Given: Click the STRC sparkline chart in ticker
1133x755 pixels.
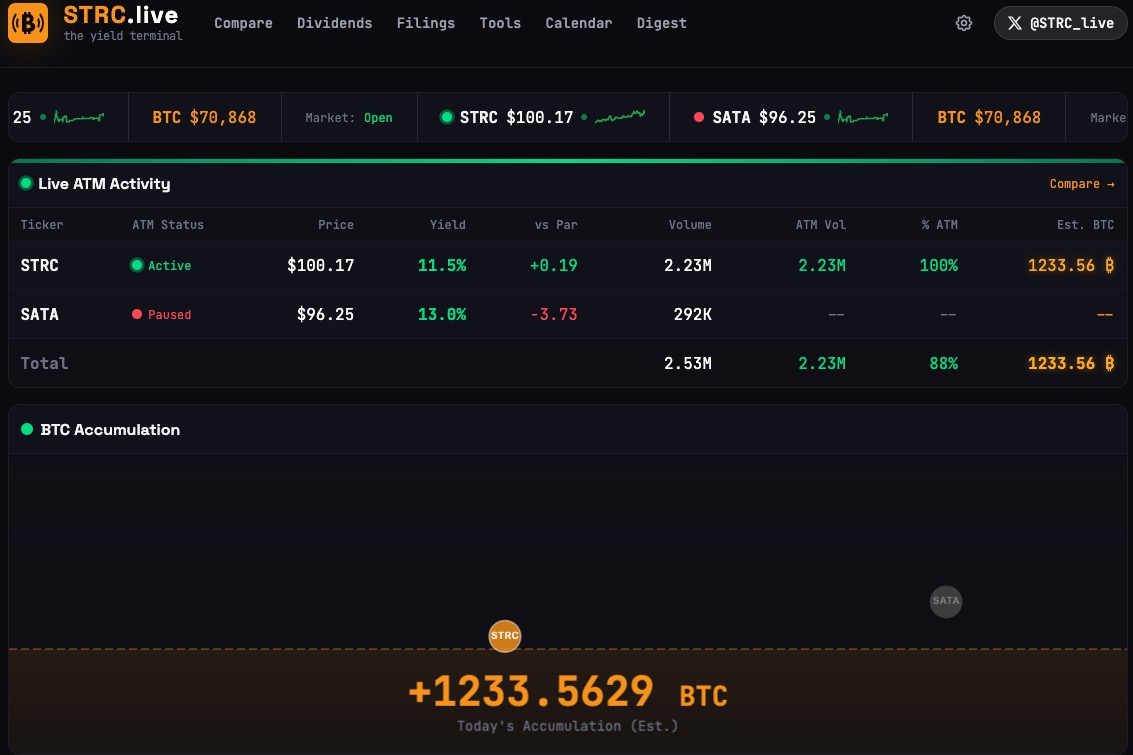Looking at the screenshot, I should 620,116.
